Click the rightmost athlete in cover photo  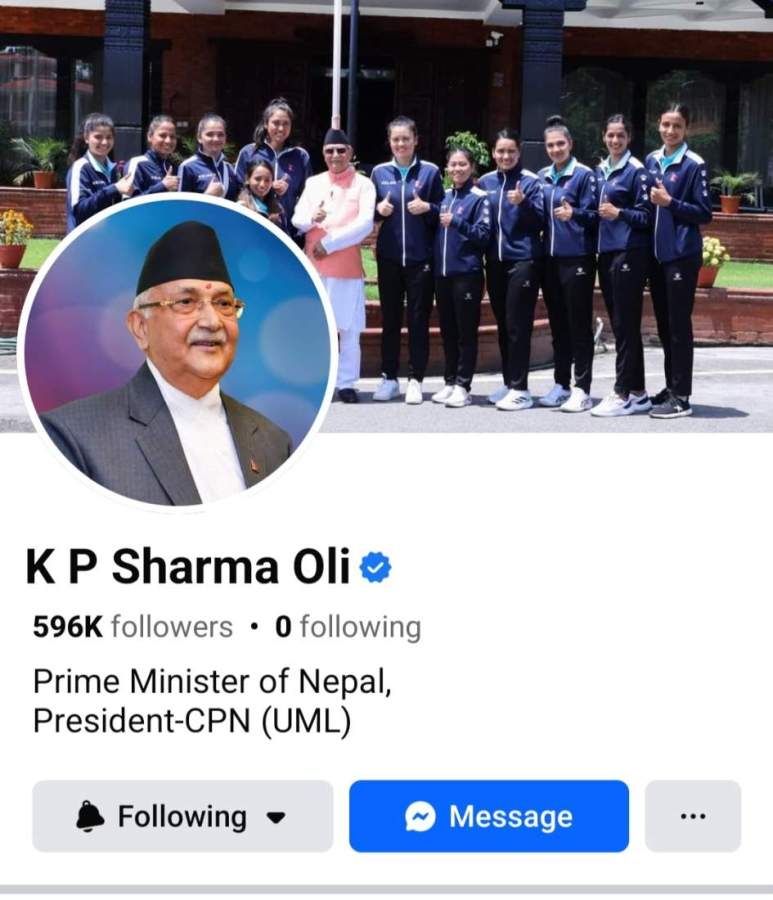point(675,259)
